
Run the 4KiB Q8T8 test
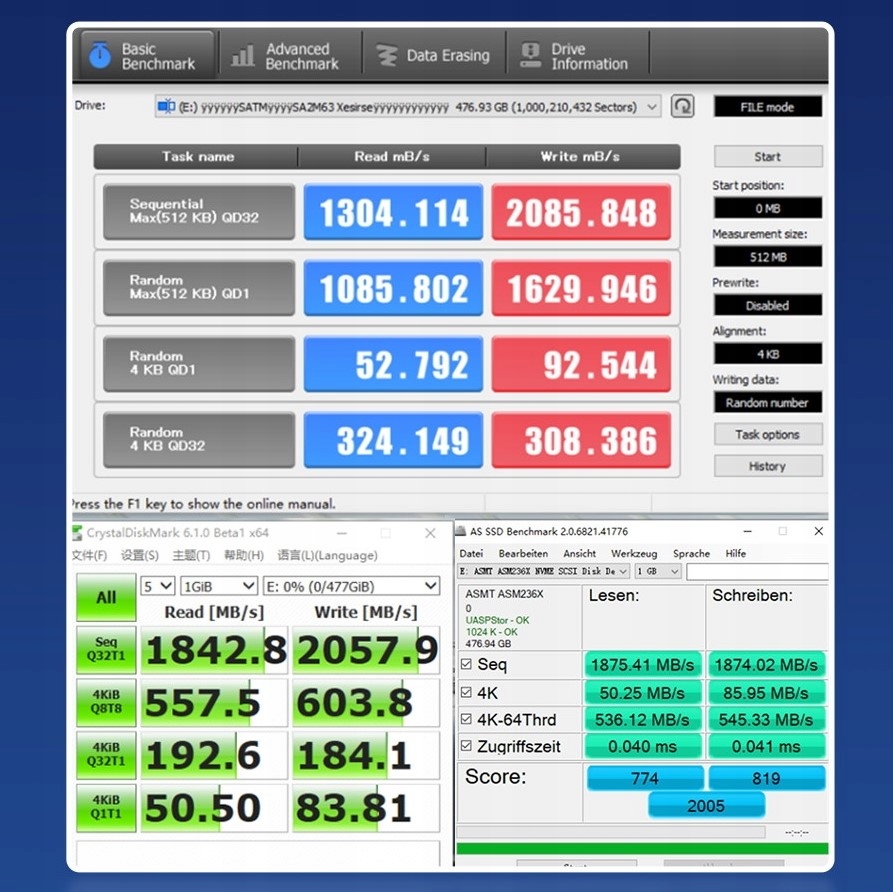[106, 702]
